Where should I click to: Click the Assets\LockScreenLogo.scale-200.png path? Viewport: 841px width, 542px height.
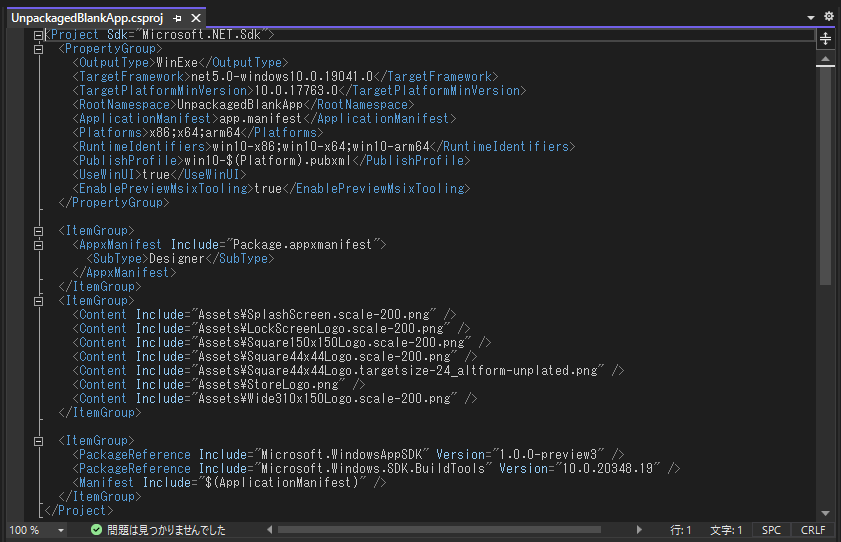click(x=321, y=329)
